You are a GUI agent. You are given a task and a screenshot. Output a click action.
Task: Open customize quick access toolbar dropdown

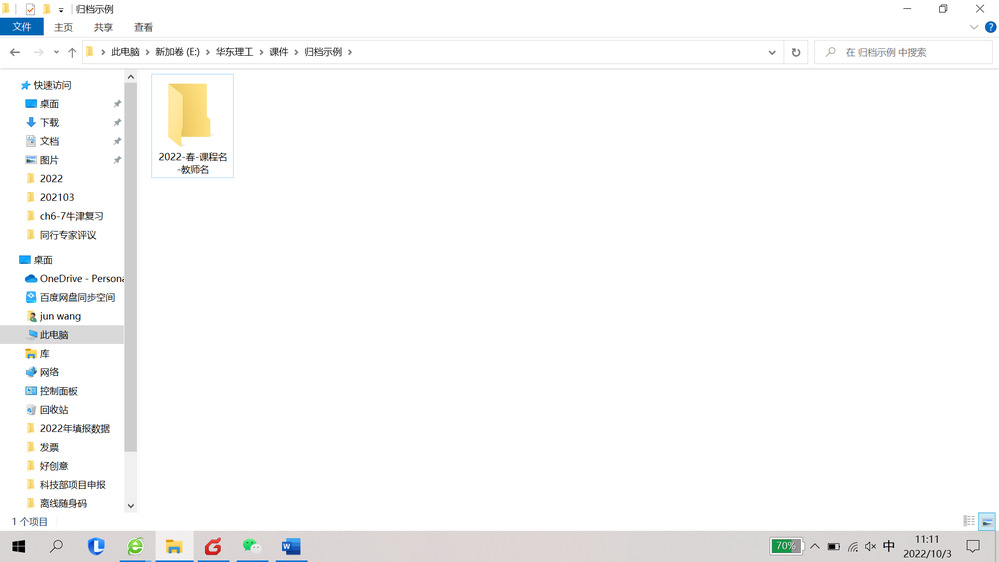[x=61, y=10]
